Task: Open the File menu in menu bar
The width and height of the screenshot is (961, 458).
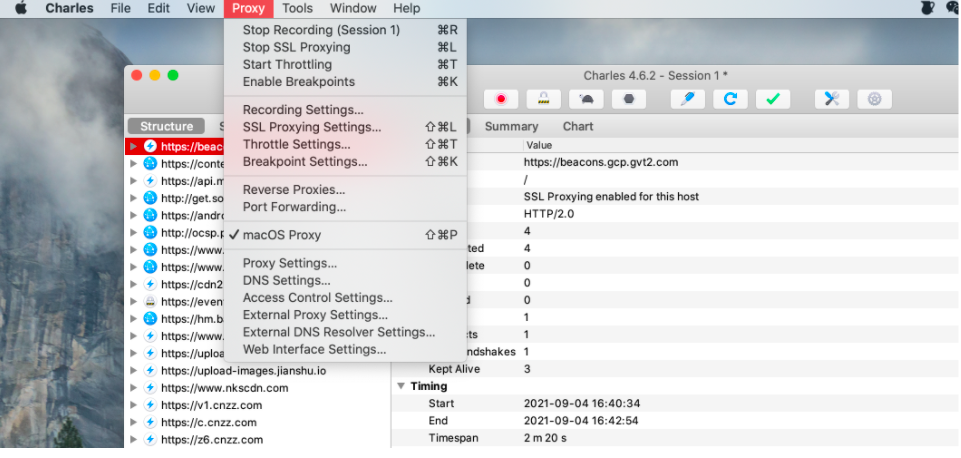Action: (121, 8)
